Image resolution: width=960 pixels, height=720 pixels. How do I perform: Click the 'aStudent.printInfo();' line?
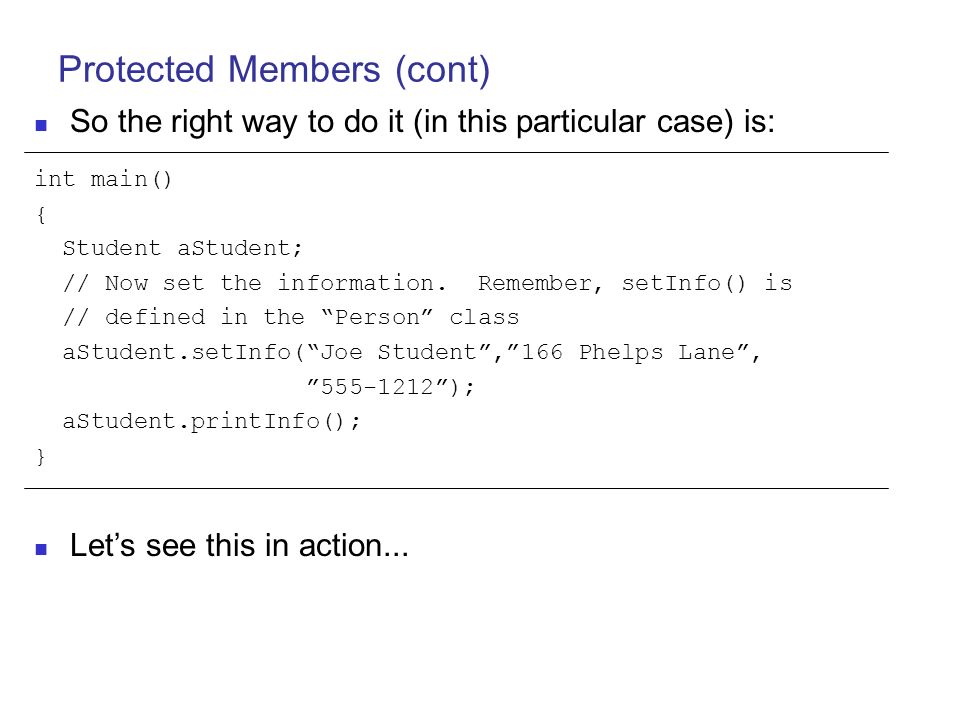pyautogui.click(x=212, y=421)
